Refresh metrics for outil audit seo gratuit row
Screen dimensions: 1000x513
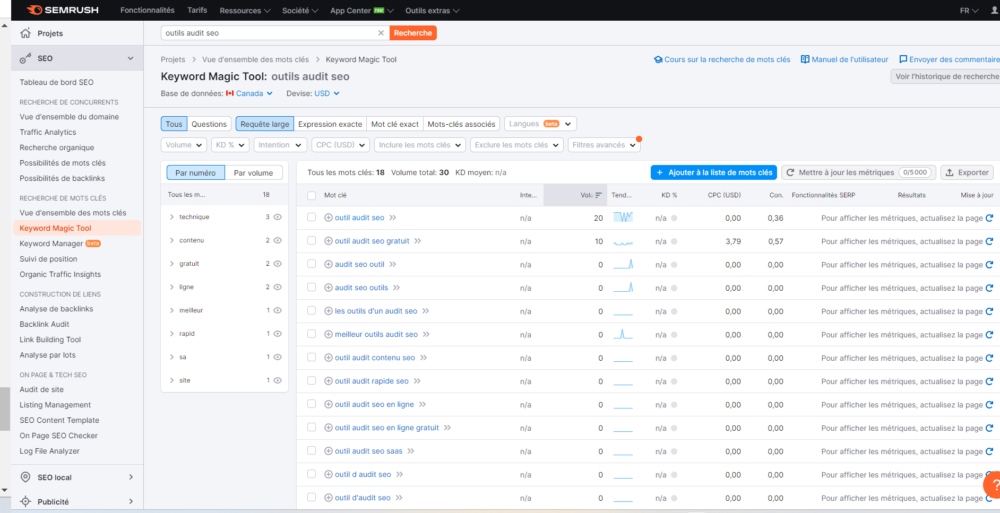point(989,241)
